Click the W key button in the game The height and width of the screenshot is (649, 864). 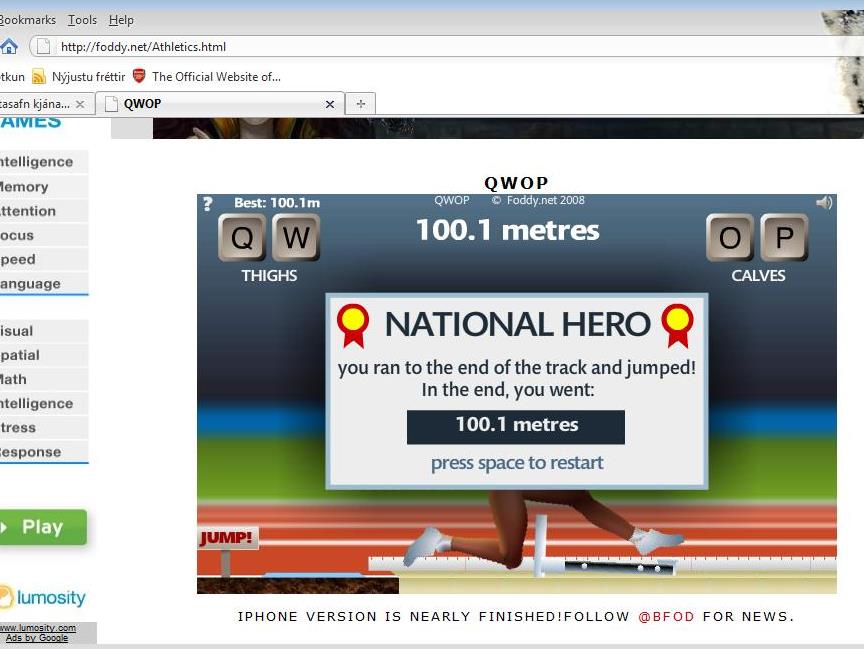click(x=296, y=237)
